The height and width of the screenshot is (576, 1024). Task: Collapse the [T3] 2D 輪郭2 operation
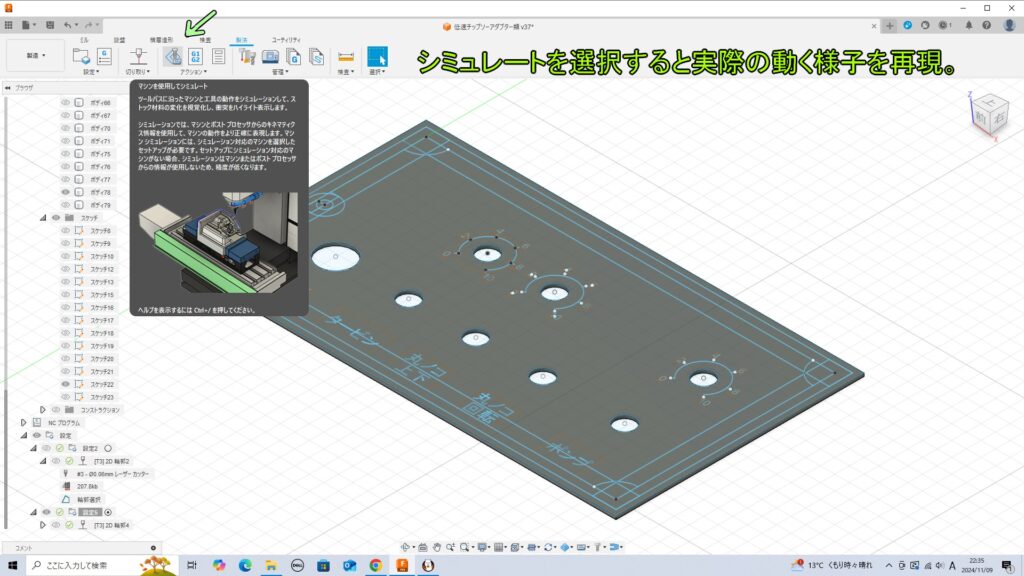43,461
